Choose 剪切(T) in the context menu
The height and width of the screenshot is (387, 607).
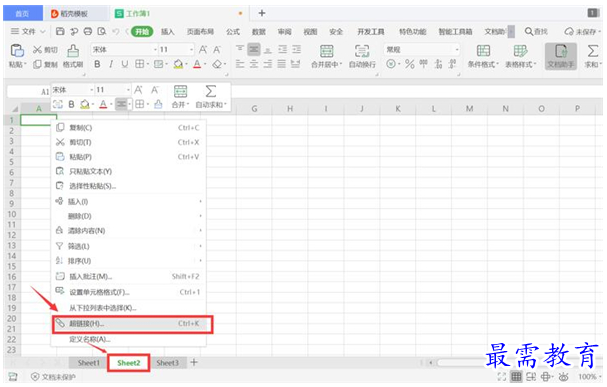pyautogui.click(x=128, y=142)
